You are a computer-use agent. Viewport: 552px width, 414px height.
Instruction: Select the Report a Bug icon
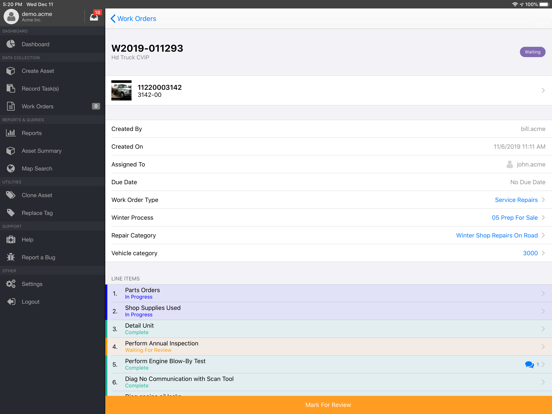11,257
